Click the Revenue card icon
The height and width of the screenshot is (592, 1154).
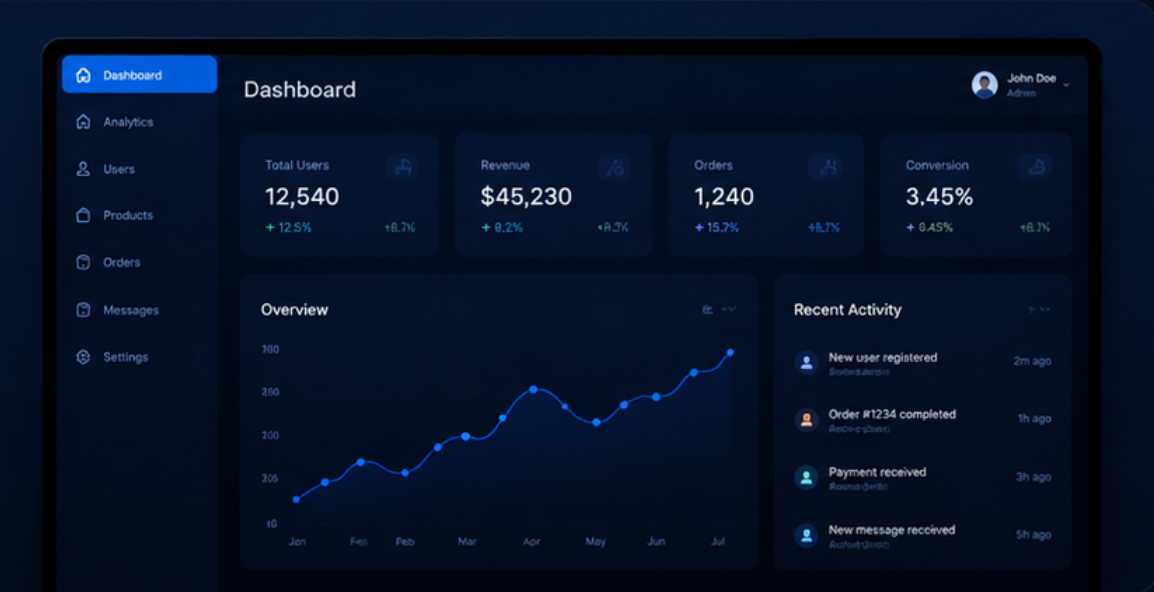click(x=615, y=167)
